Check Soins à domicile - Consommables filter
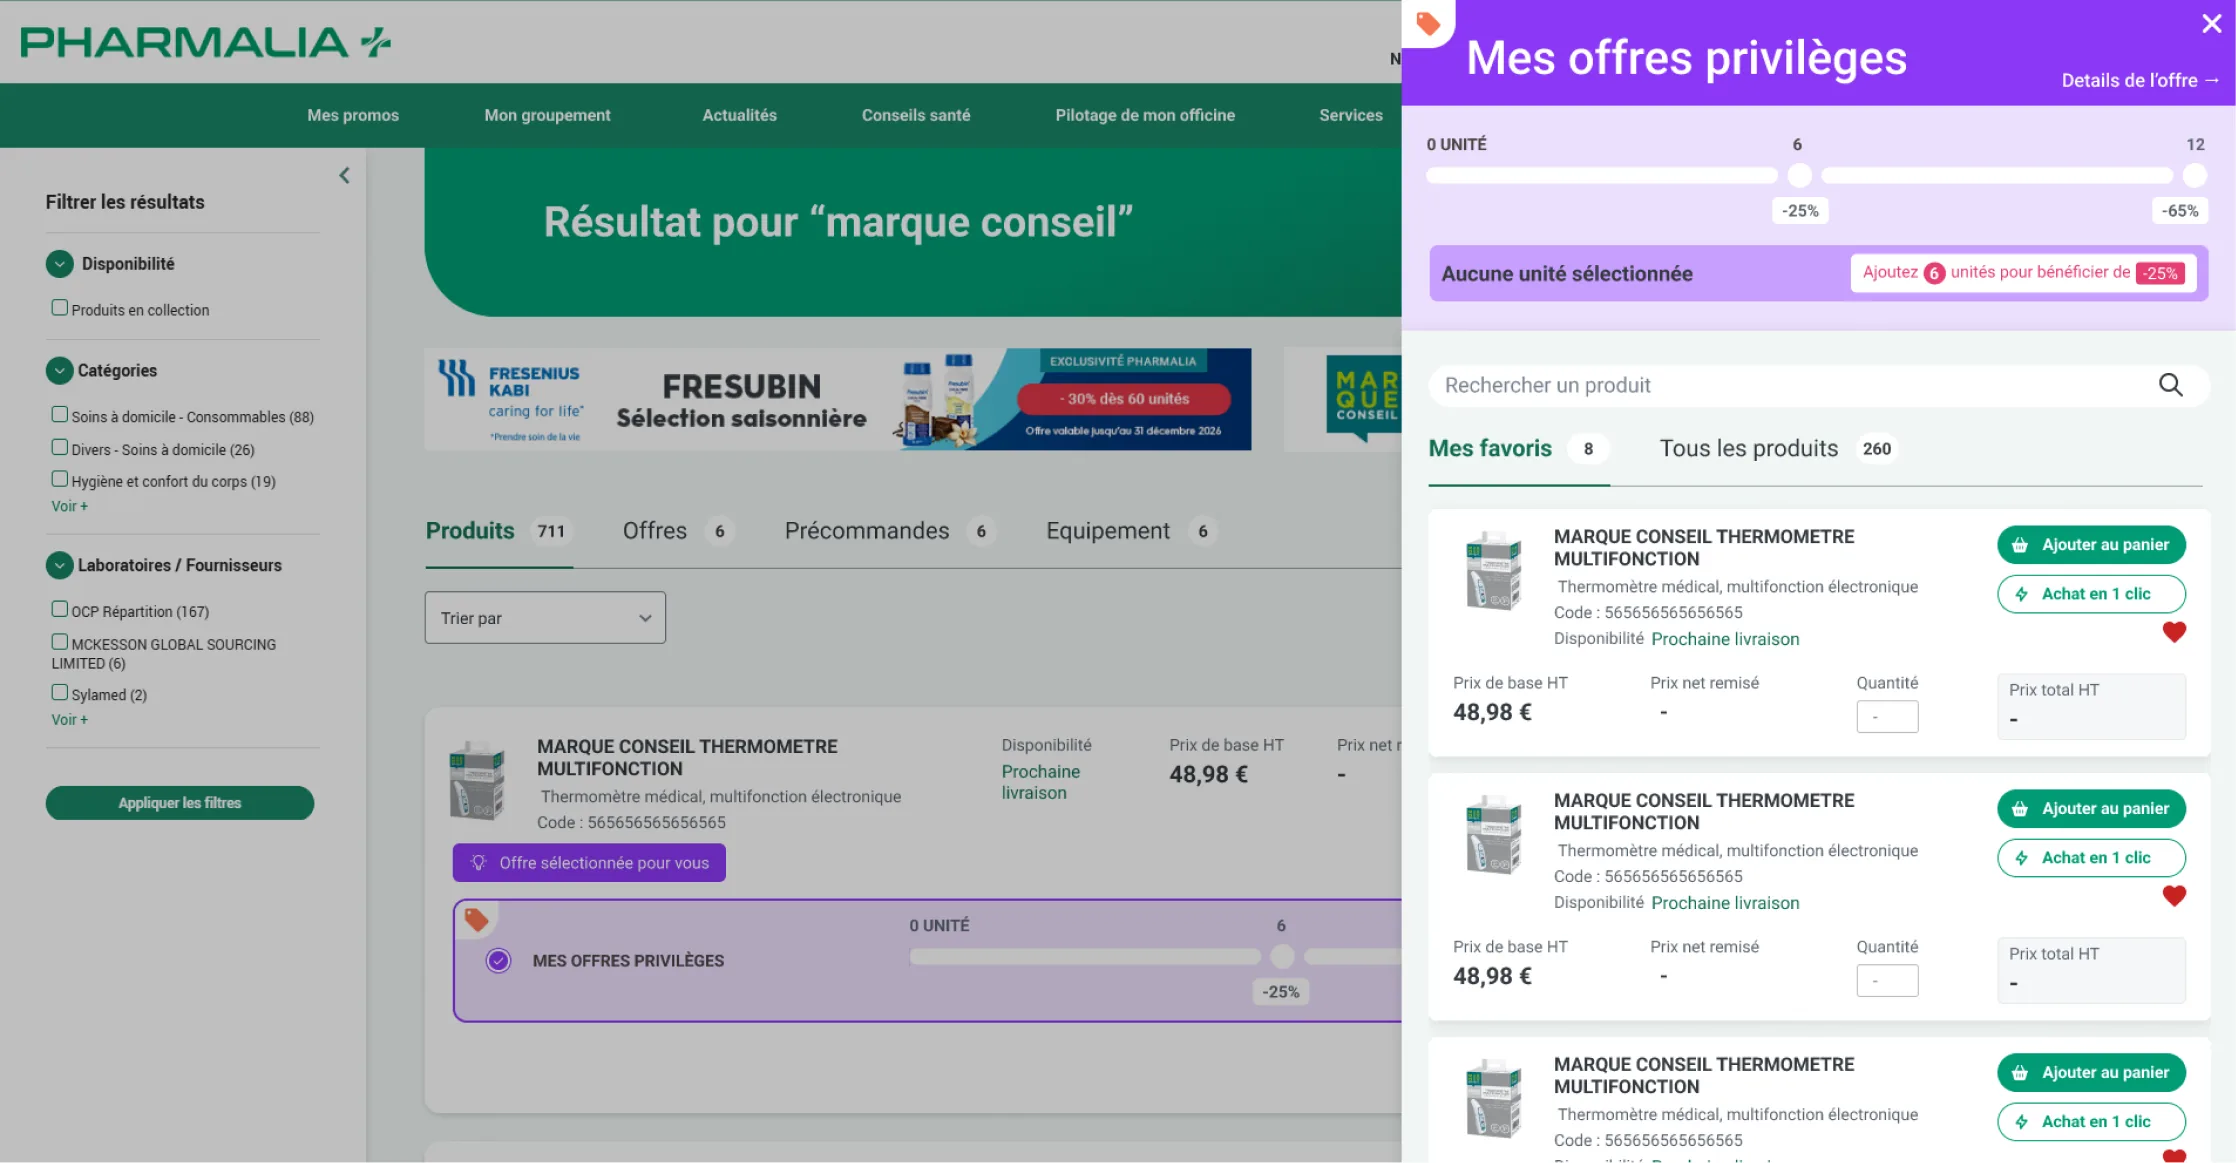Screen dimensions: 2236x1163 pyautogui.click(x=60, y=414)
